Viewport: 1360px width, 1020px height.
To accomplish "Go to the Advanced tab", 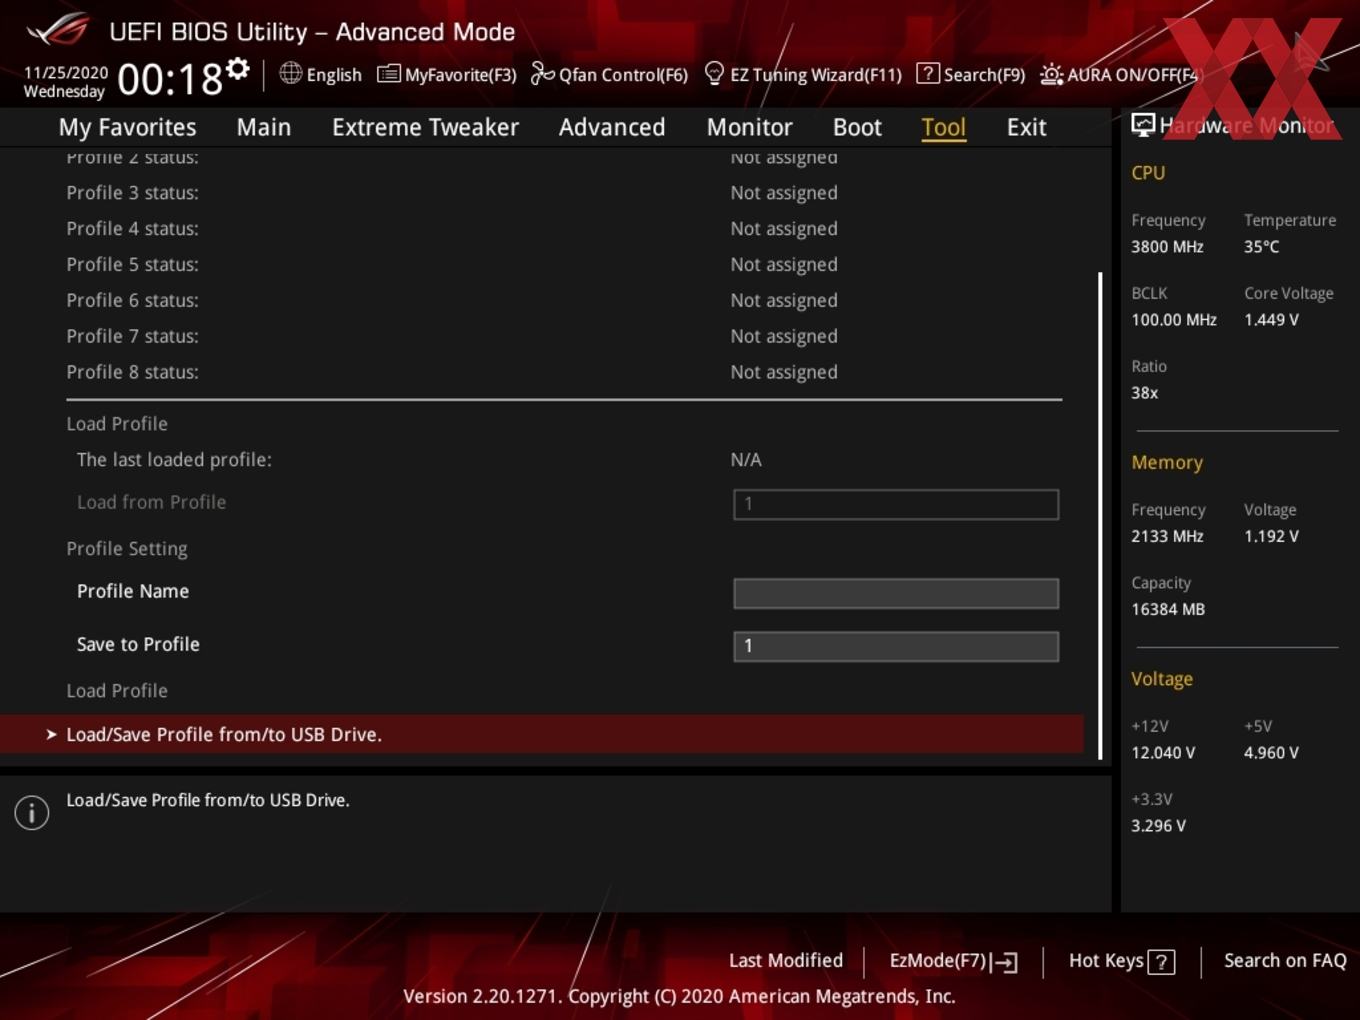I will pyautogui.click(x=612, y=127).
